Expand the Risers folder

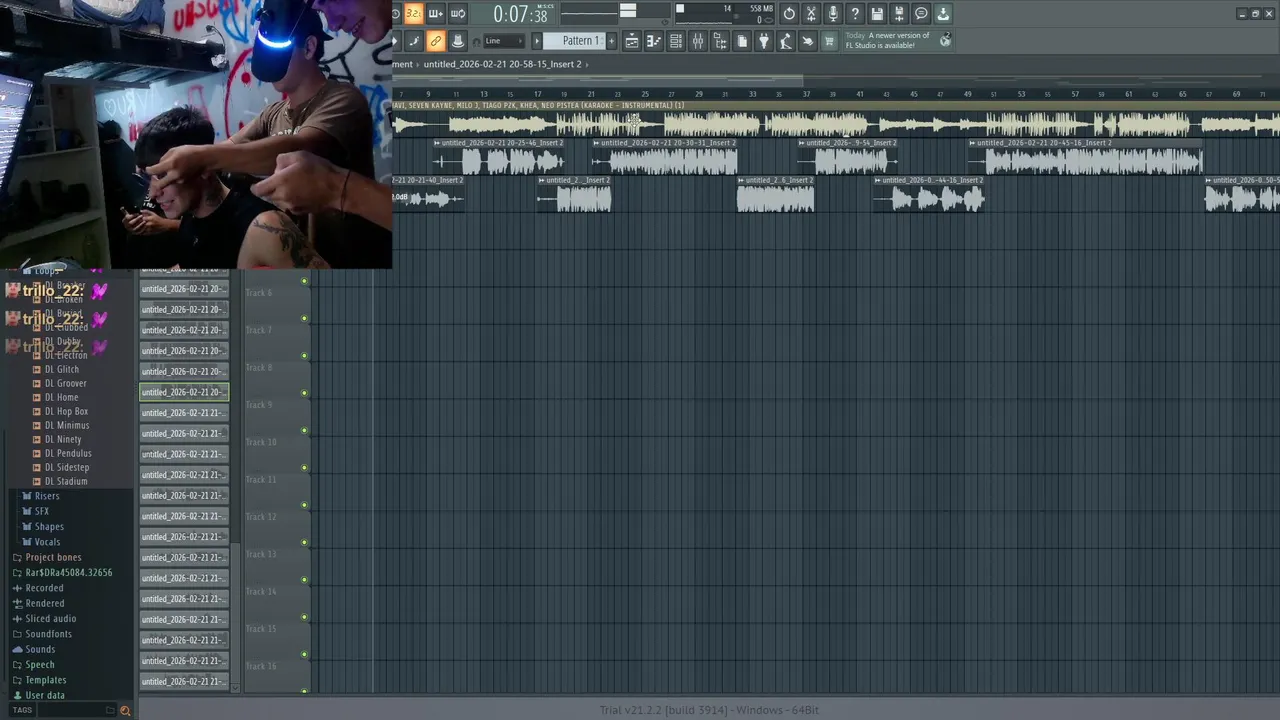point(47,496)
